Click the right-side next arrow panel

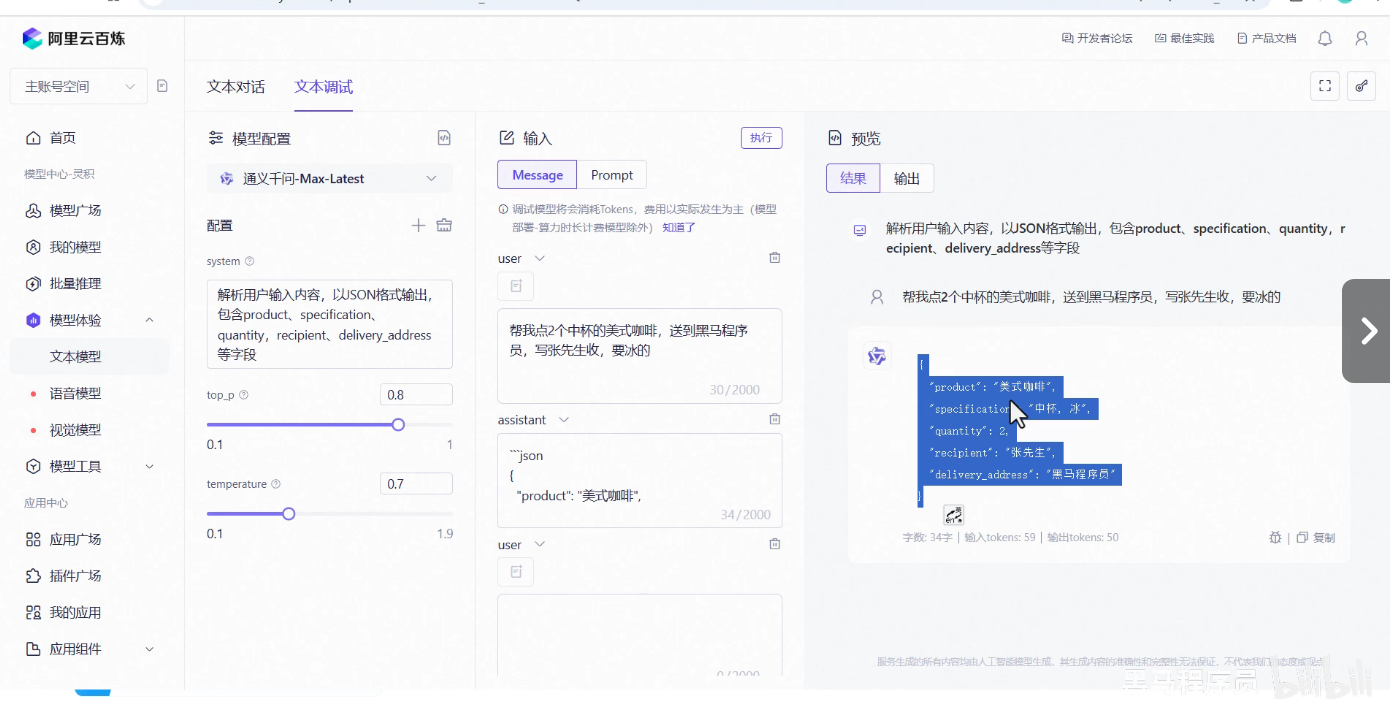pyautogui.click(x=1366, y=331)
